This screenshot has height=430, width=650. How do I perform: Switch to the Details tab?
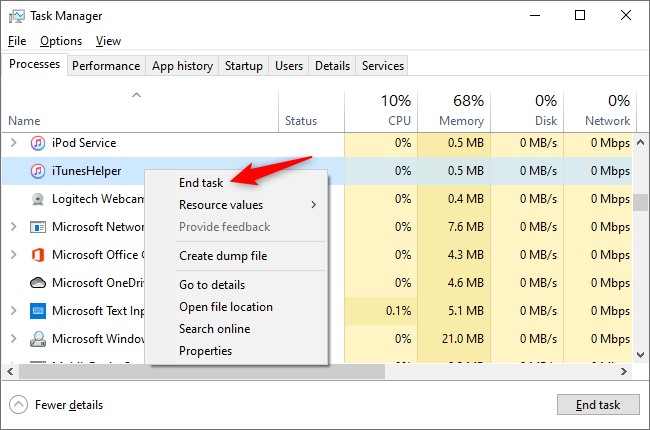[x=332, y=66]
